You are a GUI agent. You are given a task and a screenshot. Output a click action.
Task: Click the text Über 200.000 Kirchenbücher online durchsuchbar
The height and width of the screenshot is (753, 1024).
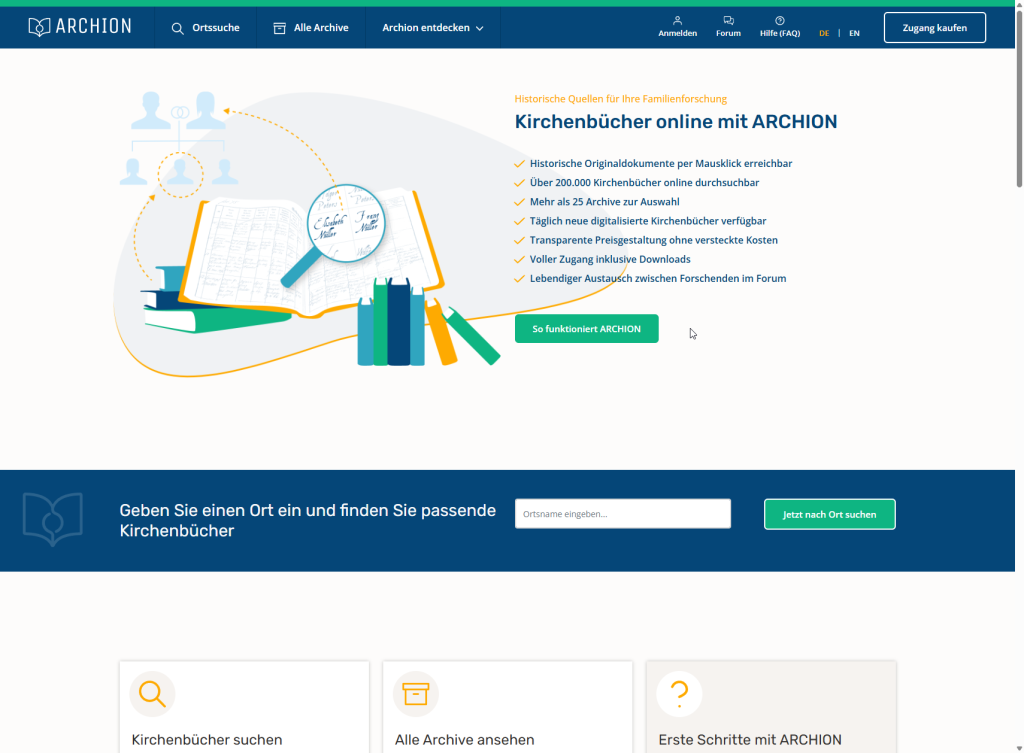pyautogui.click(x=644, y=183)
